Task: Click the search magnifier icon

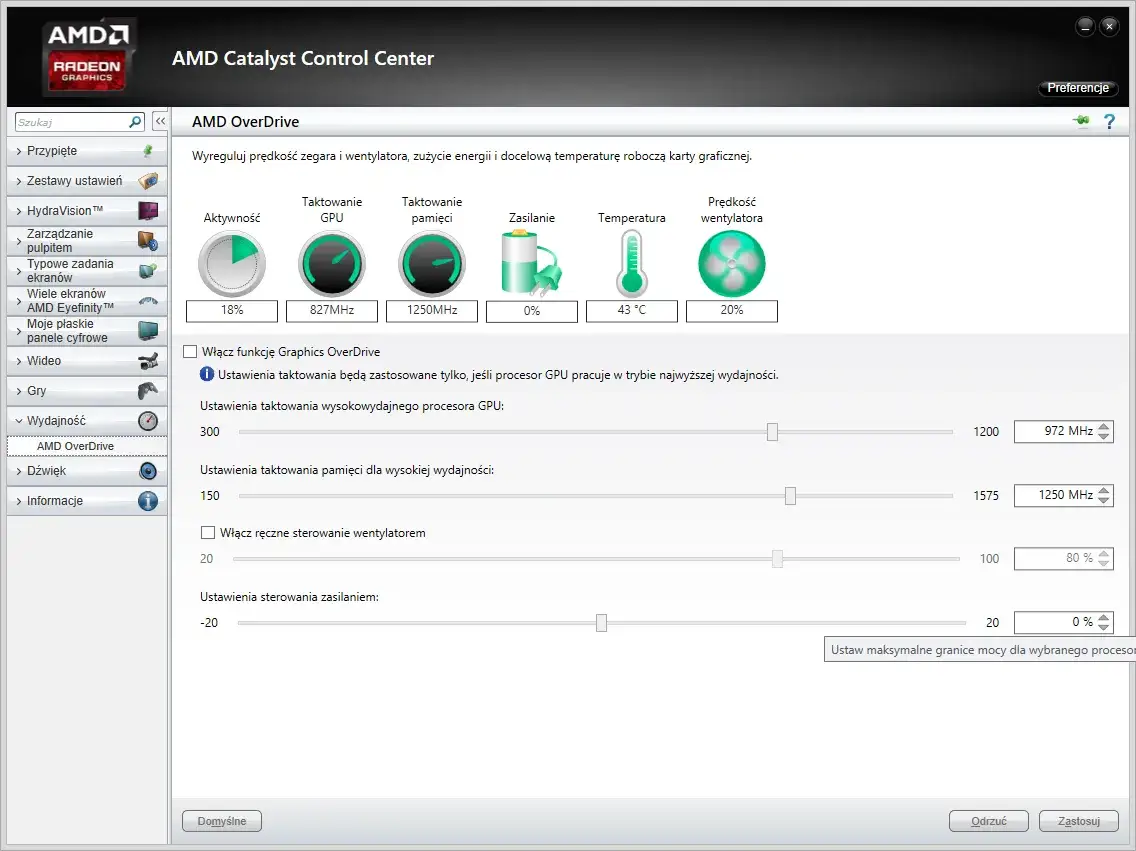Action: 135,122
